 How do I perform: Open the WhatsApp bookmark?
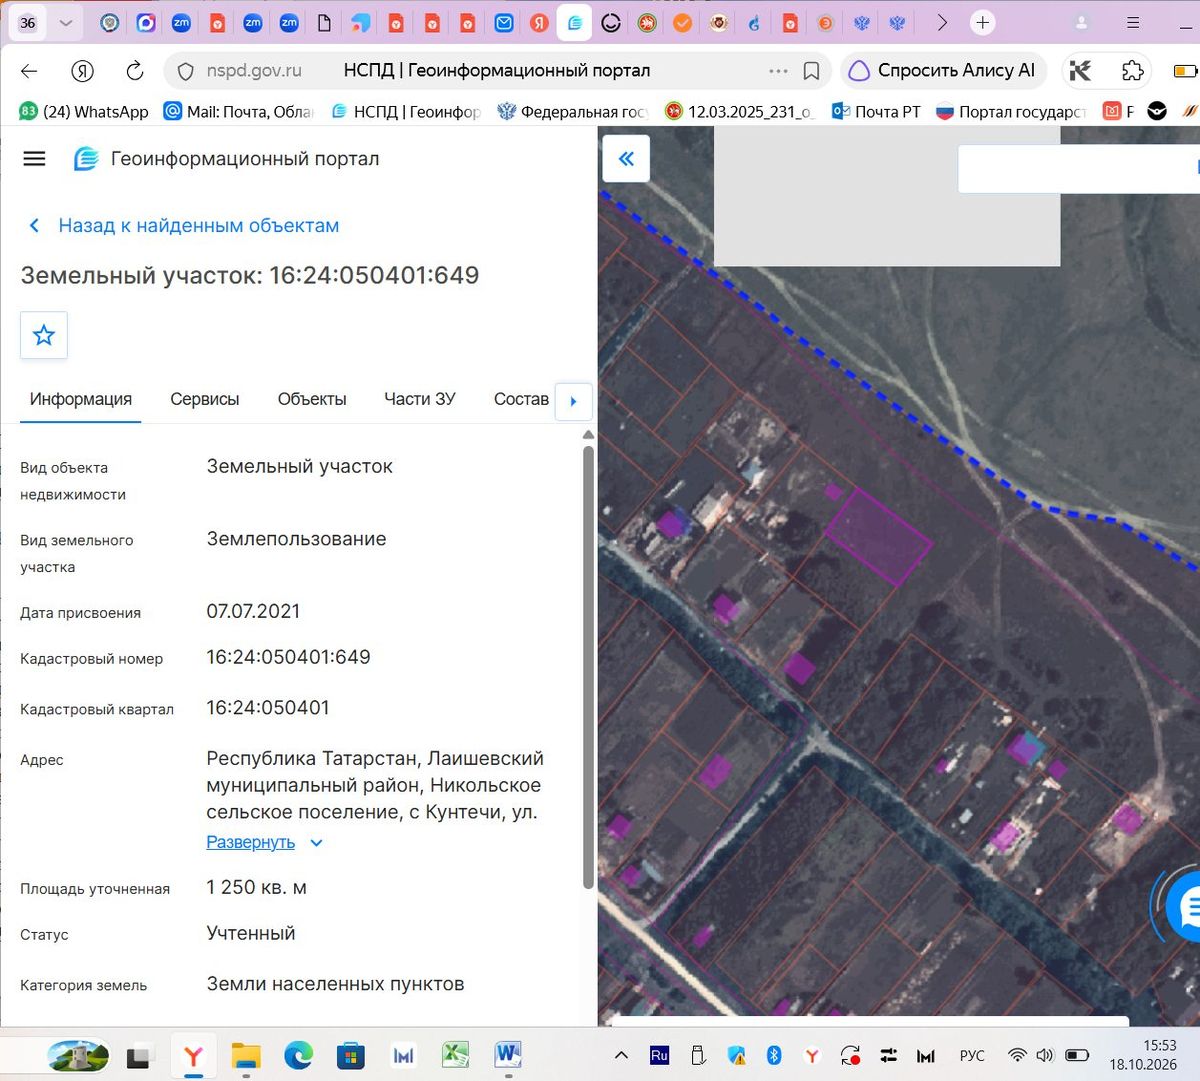point(85,111)
